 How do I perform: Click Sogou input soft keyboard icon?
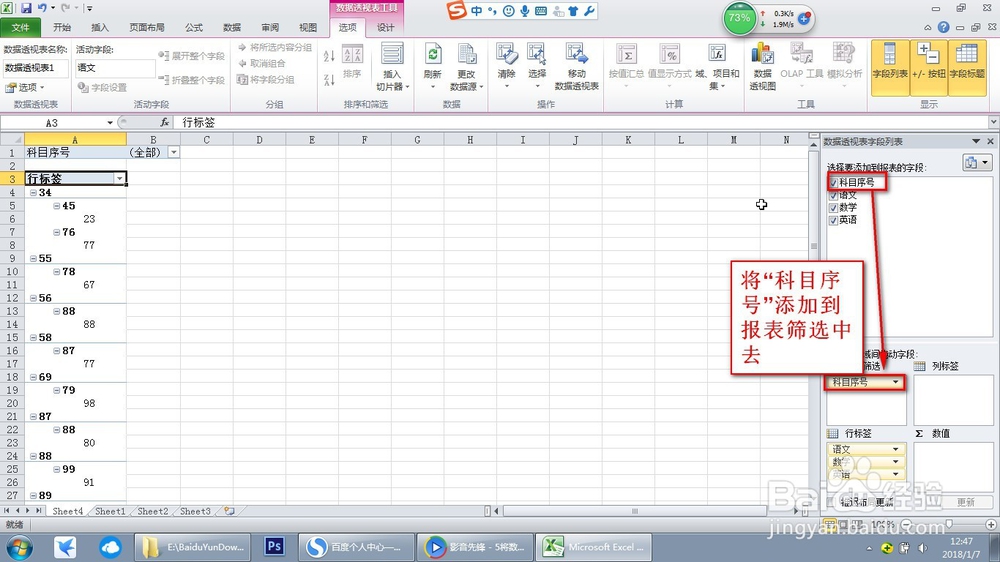(541, 11)
